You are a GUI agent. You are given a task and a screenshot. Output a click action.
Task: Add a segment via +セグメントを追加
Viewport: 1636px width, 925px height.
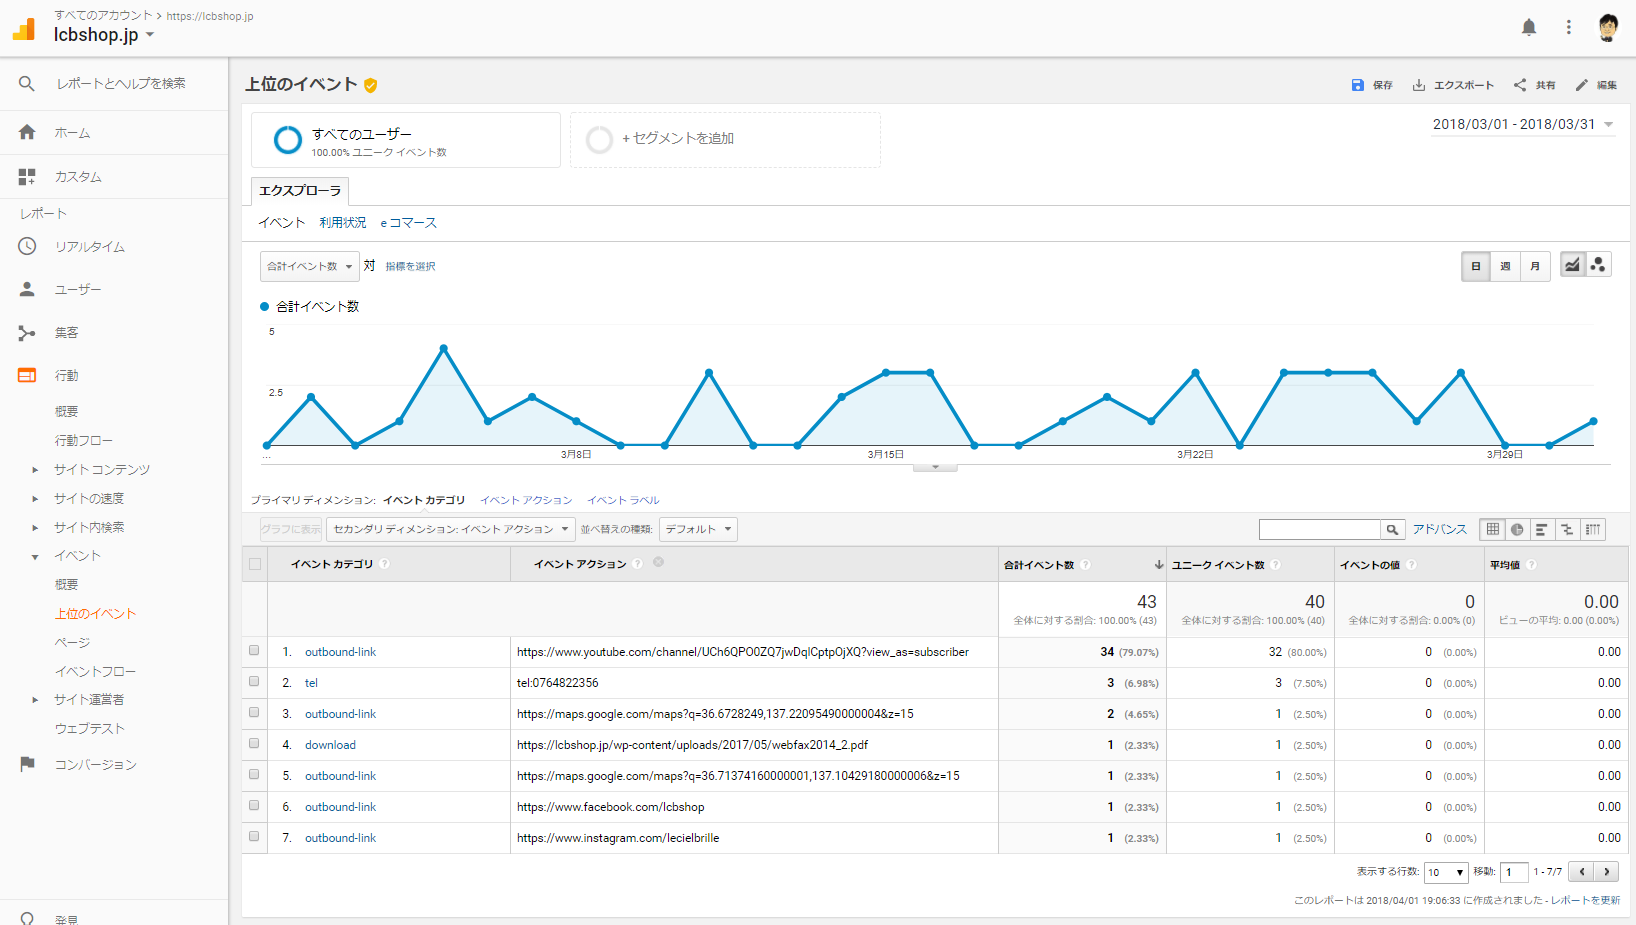pos(725,139)
